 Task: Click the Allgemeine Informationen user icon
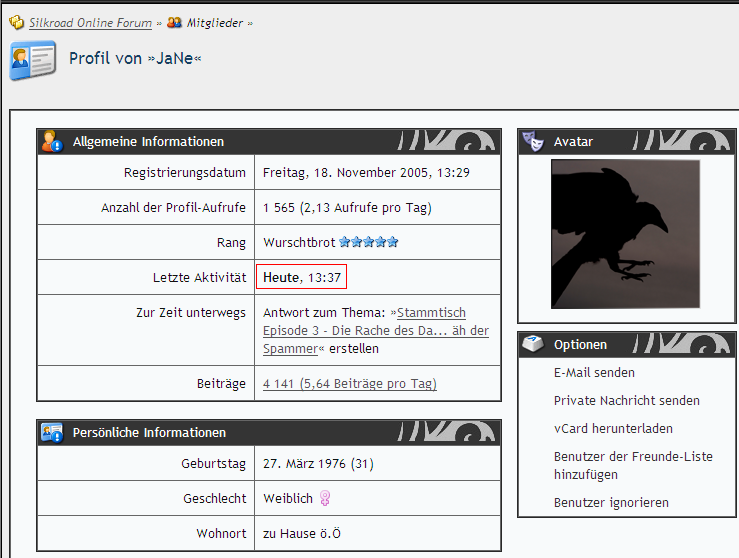click(52, 142)
